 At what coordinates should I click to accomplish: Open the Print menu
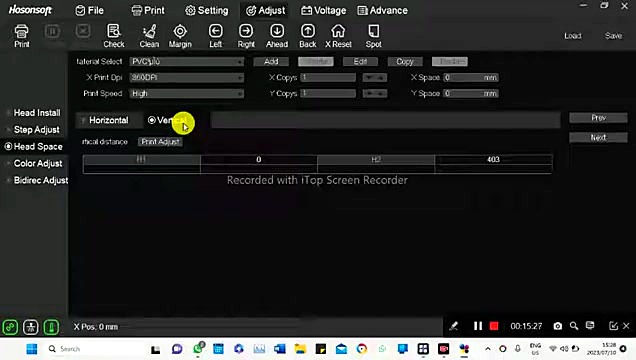[148, 11]
